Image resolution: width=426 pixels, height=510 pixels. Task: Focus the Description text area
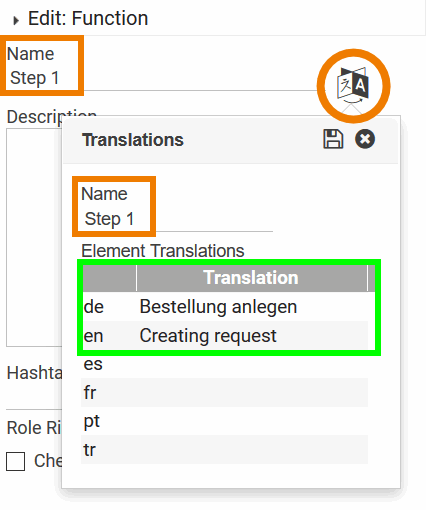pos(34,237)
